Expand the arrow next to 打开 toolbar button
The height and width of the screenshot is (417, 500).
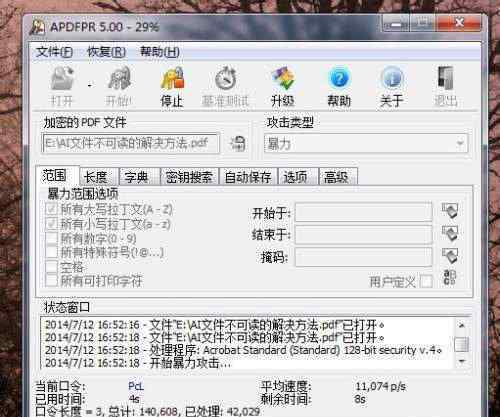[89, 86]
